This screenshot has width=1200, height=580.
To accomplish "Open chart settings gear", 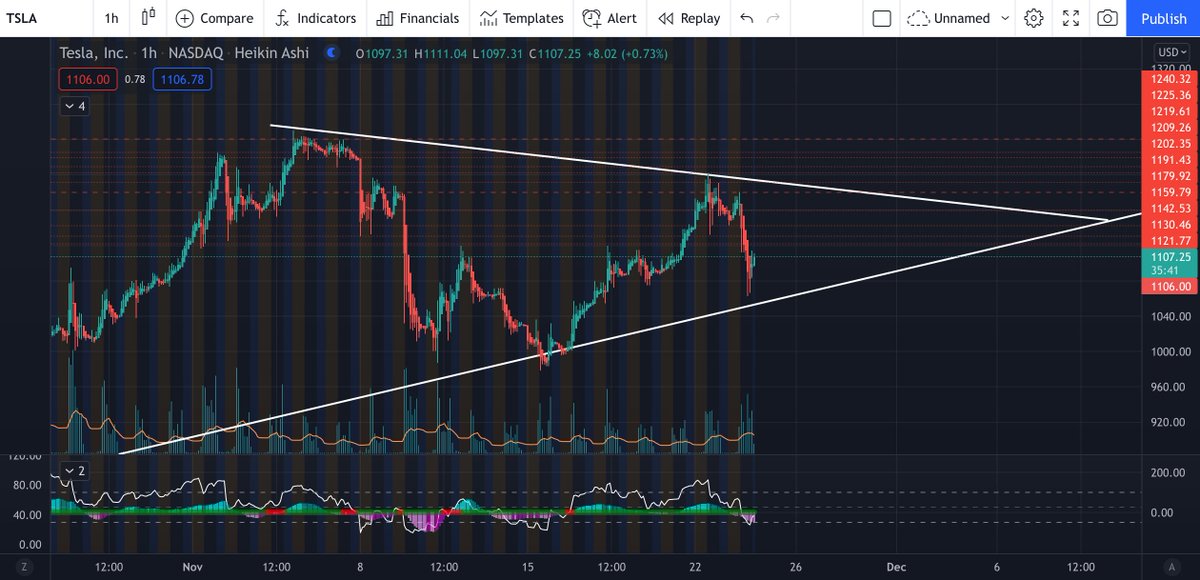I will [1034, 18].
